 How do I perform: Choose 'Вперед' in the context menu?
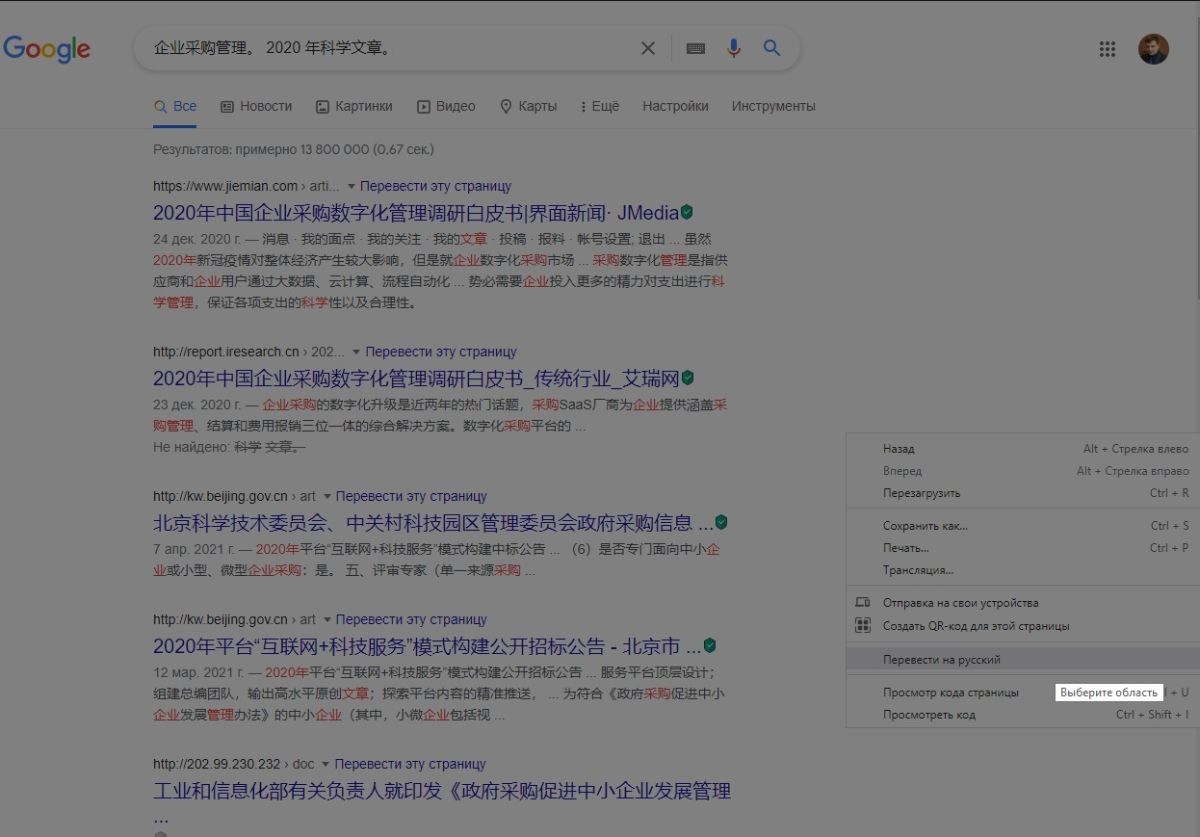(x=1022, y=471)
